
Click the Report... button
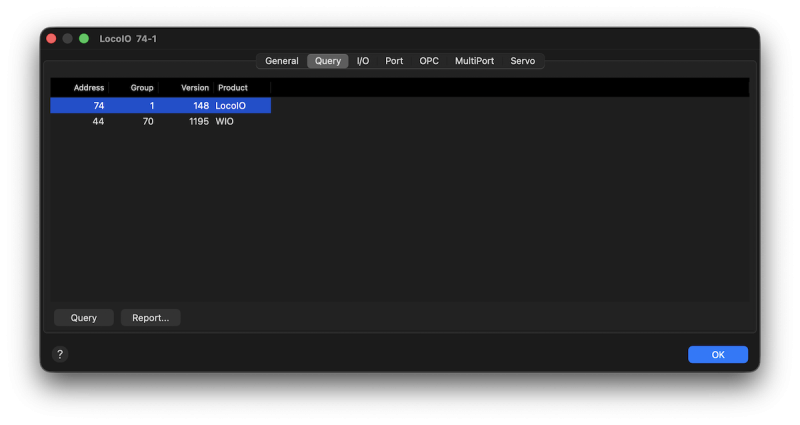(150, 318)
